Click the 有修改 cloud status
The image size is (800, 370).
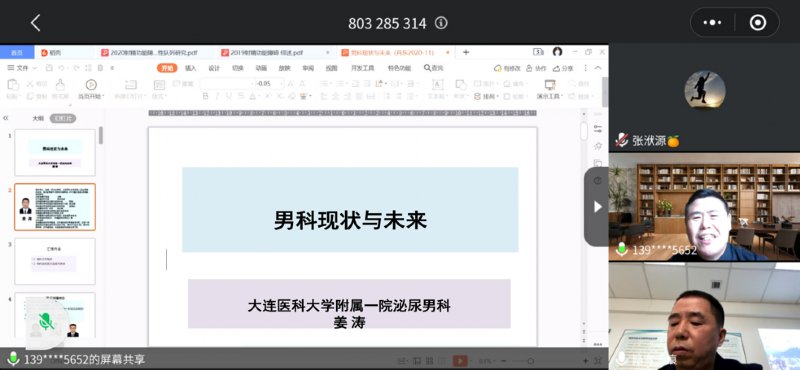(x=507, y=68)
